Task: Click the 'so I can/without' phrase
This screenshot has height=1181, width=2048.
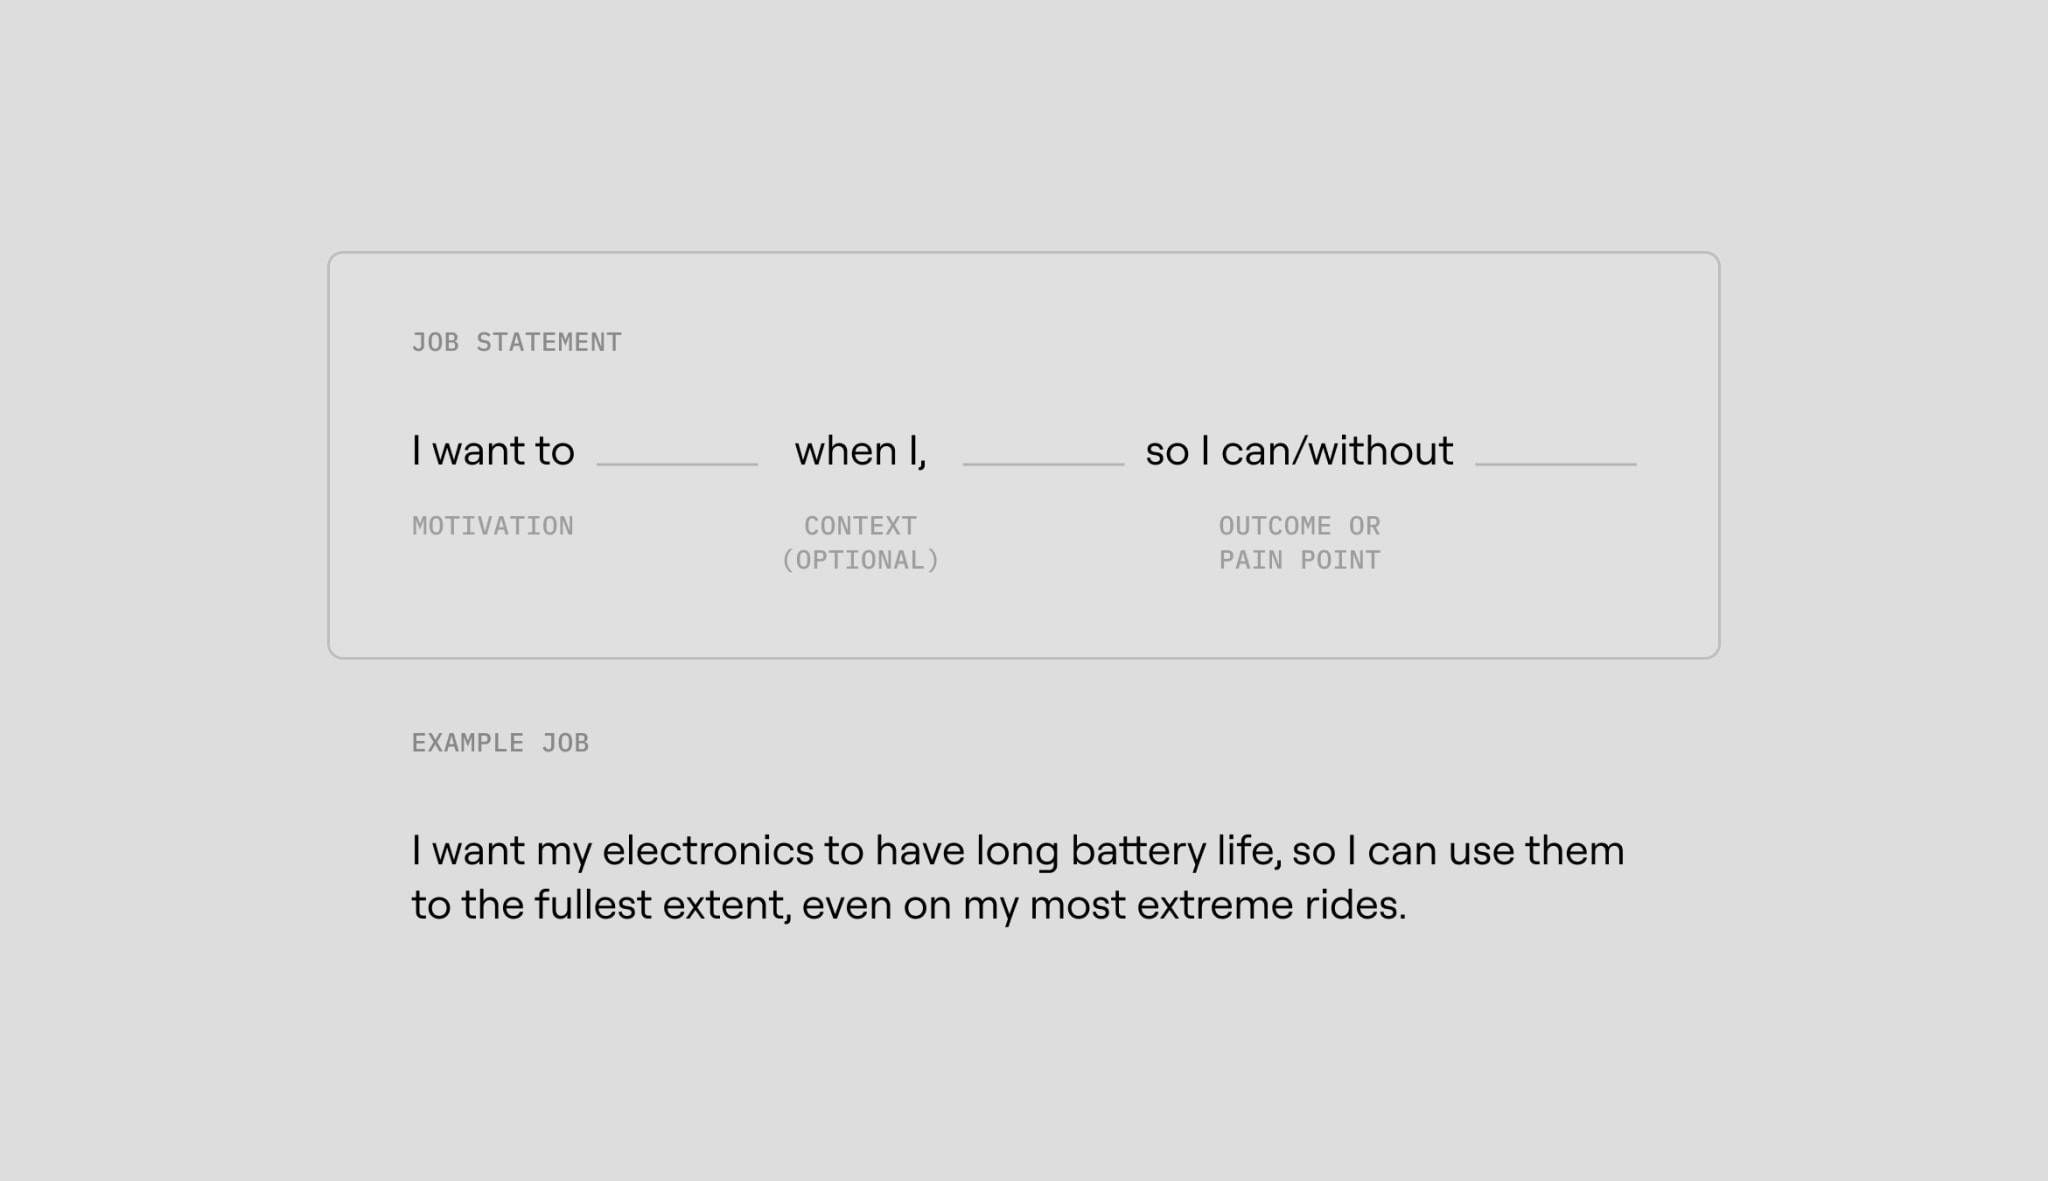Action: coord(1299,451)
